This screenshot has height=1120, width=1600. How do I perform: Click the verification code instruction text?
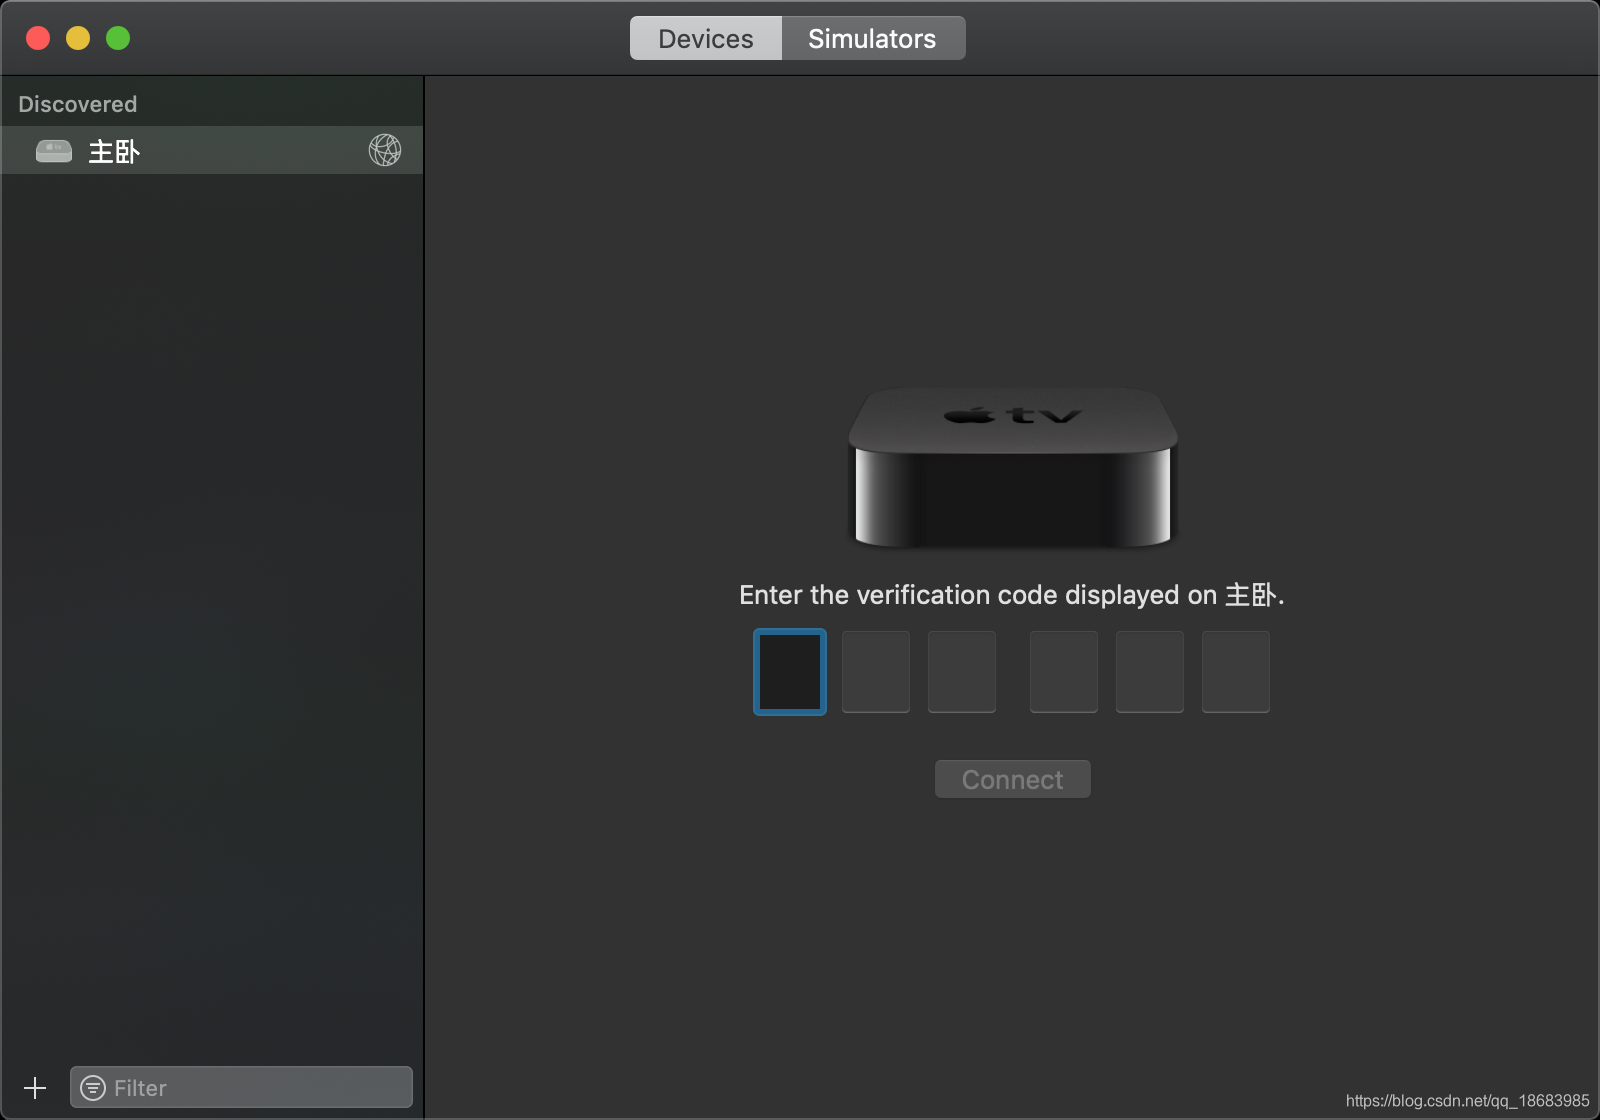[1011, 595]
